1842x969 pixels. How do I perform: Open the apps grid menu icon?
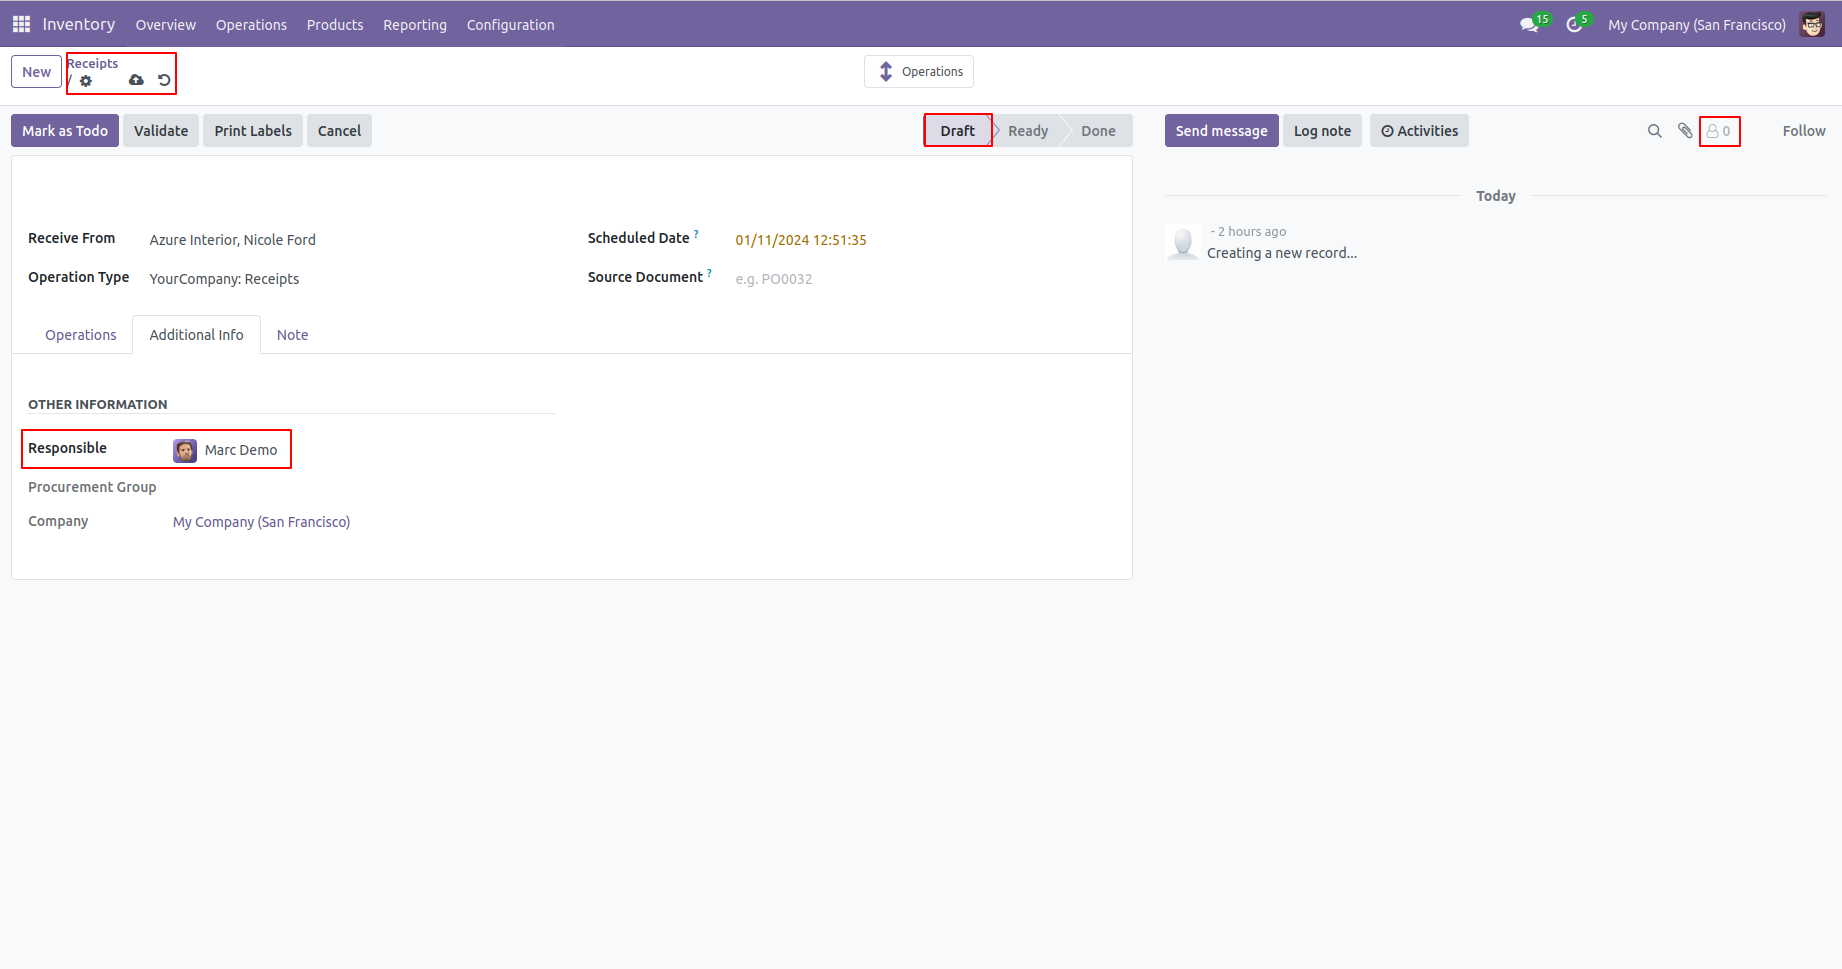[21, 24]
